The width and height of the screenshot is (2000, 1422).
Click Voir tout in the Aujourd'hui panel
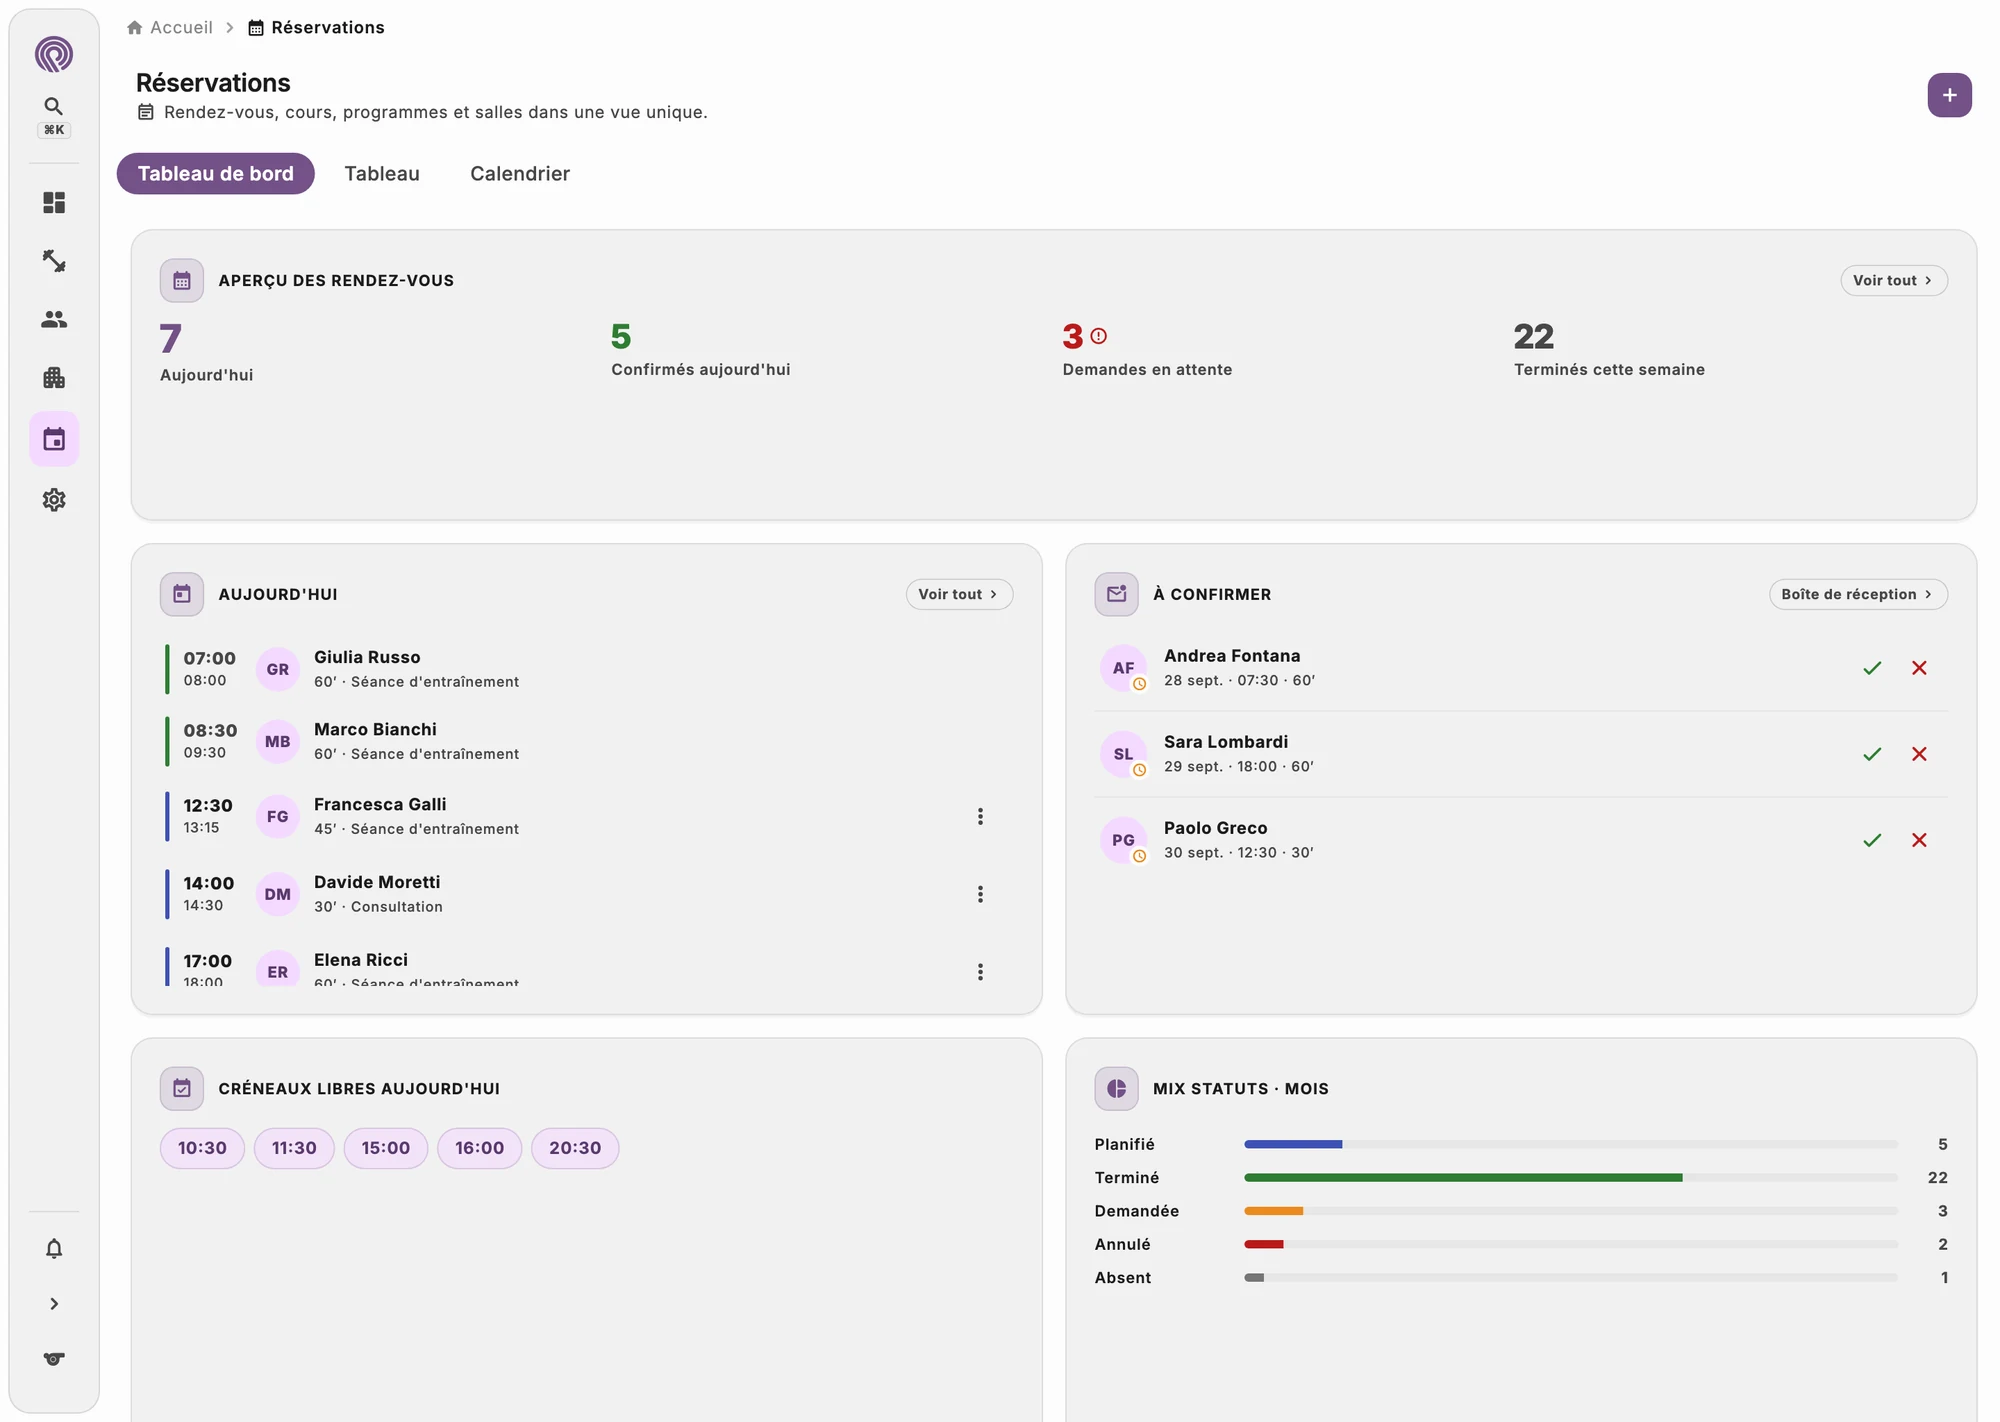coord(959,594)
